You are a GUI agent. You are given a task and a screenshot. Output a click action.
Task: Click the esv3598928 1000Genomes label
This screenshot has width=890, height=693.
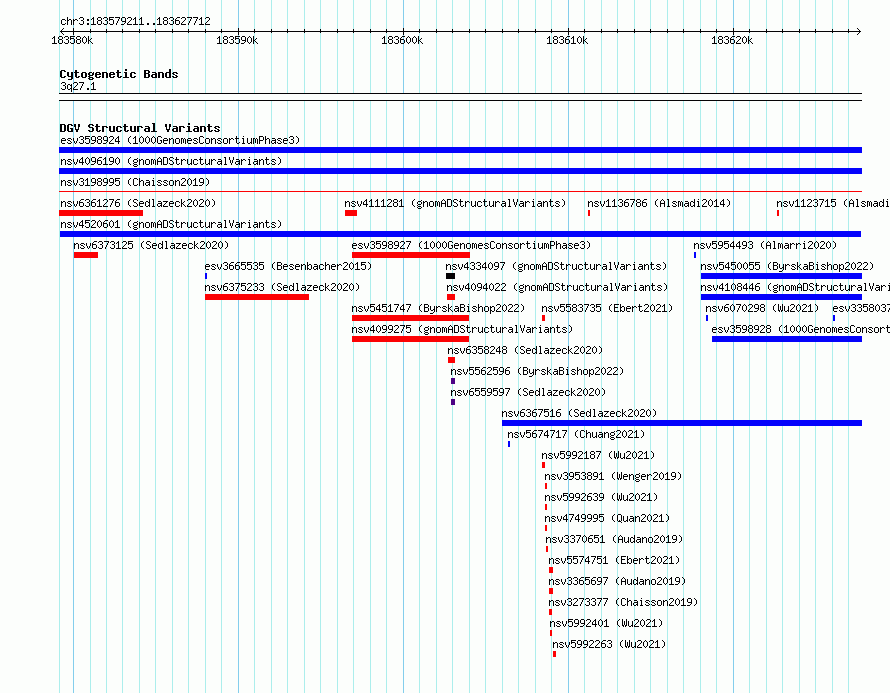(800, 329)
